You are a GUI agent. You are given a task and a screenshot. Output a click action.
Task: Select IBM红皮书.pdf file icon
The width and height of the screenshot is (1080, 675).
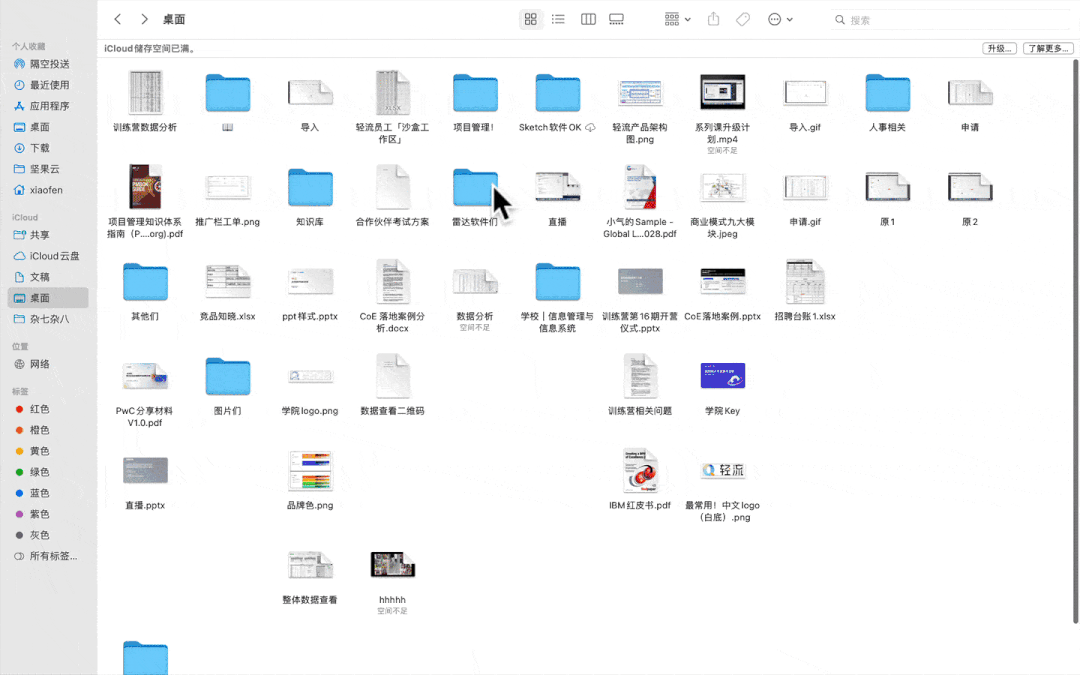[x=640, y=470]
